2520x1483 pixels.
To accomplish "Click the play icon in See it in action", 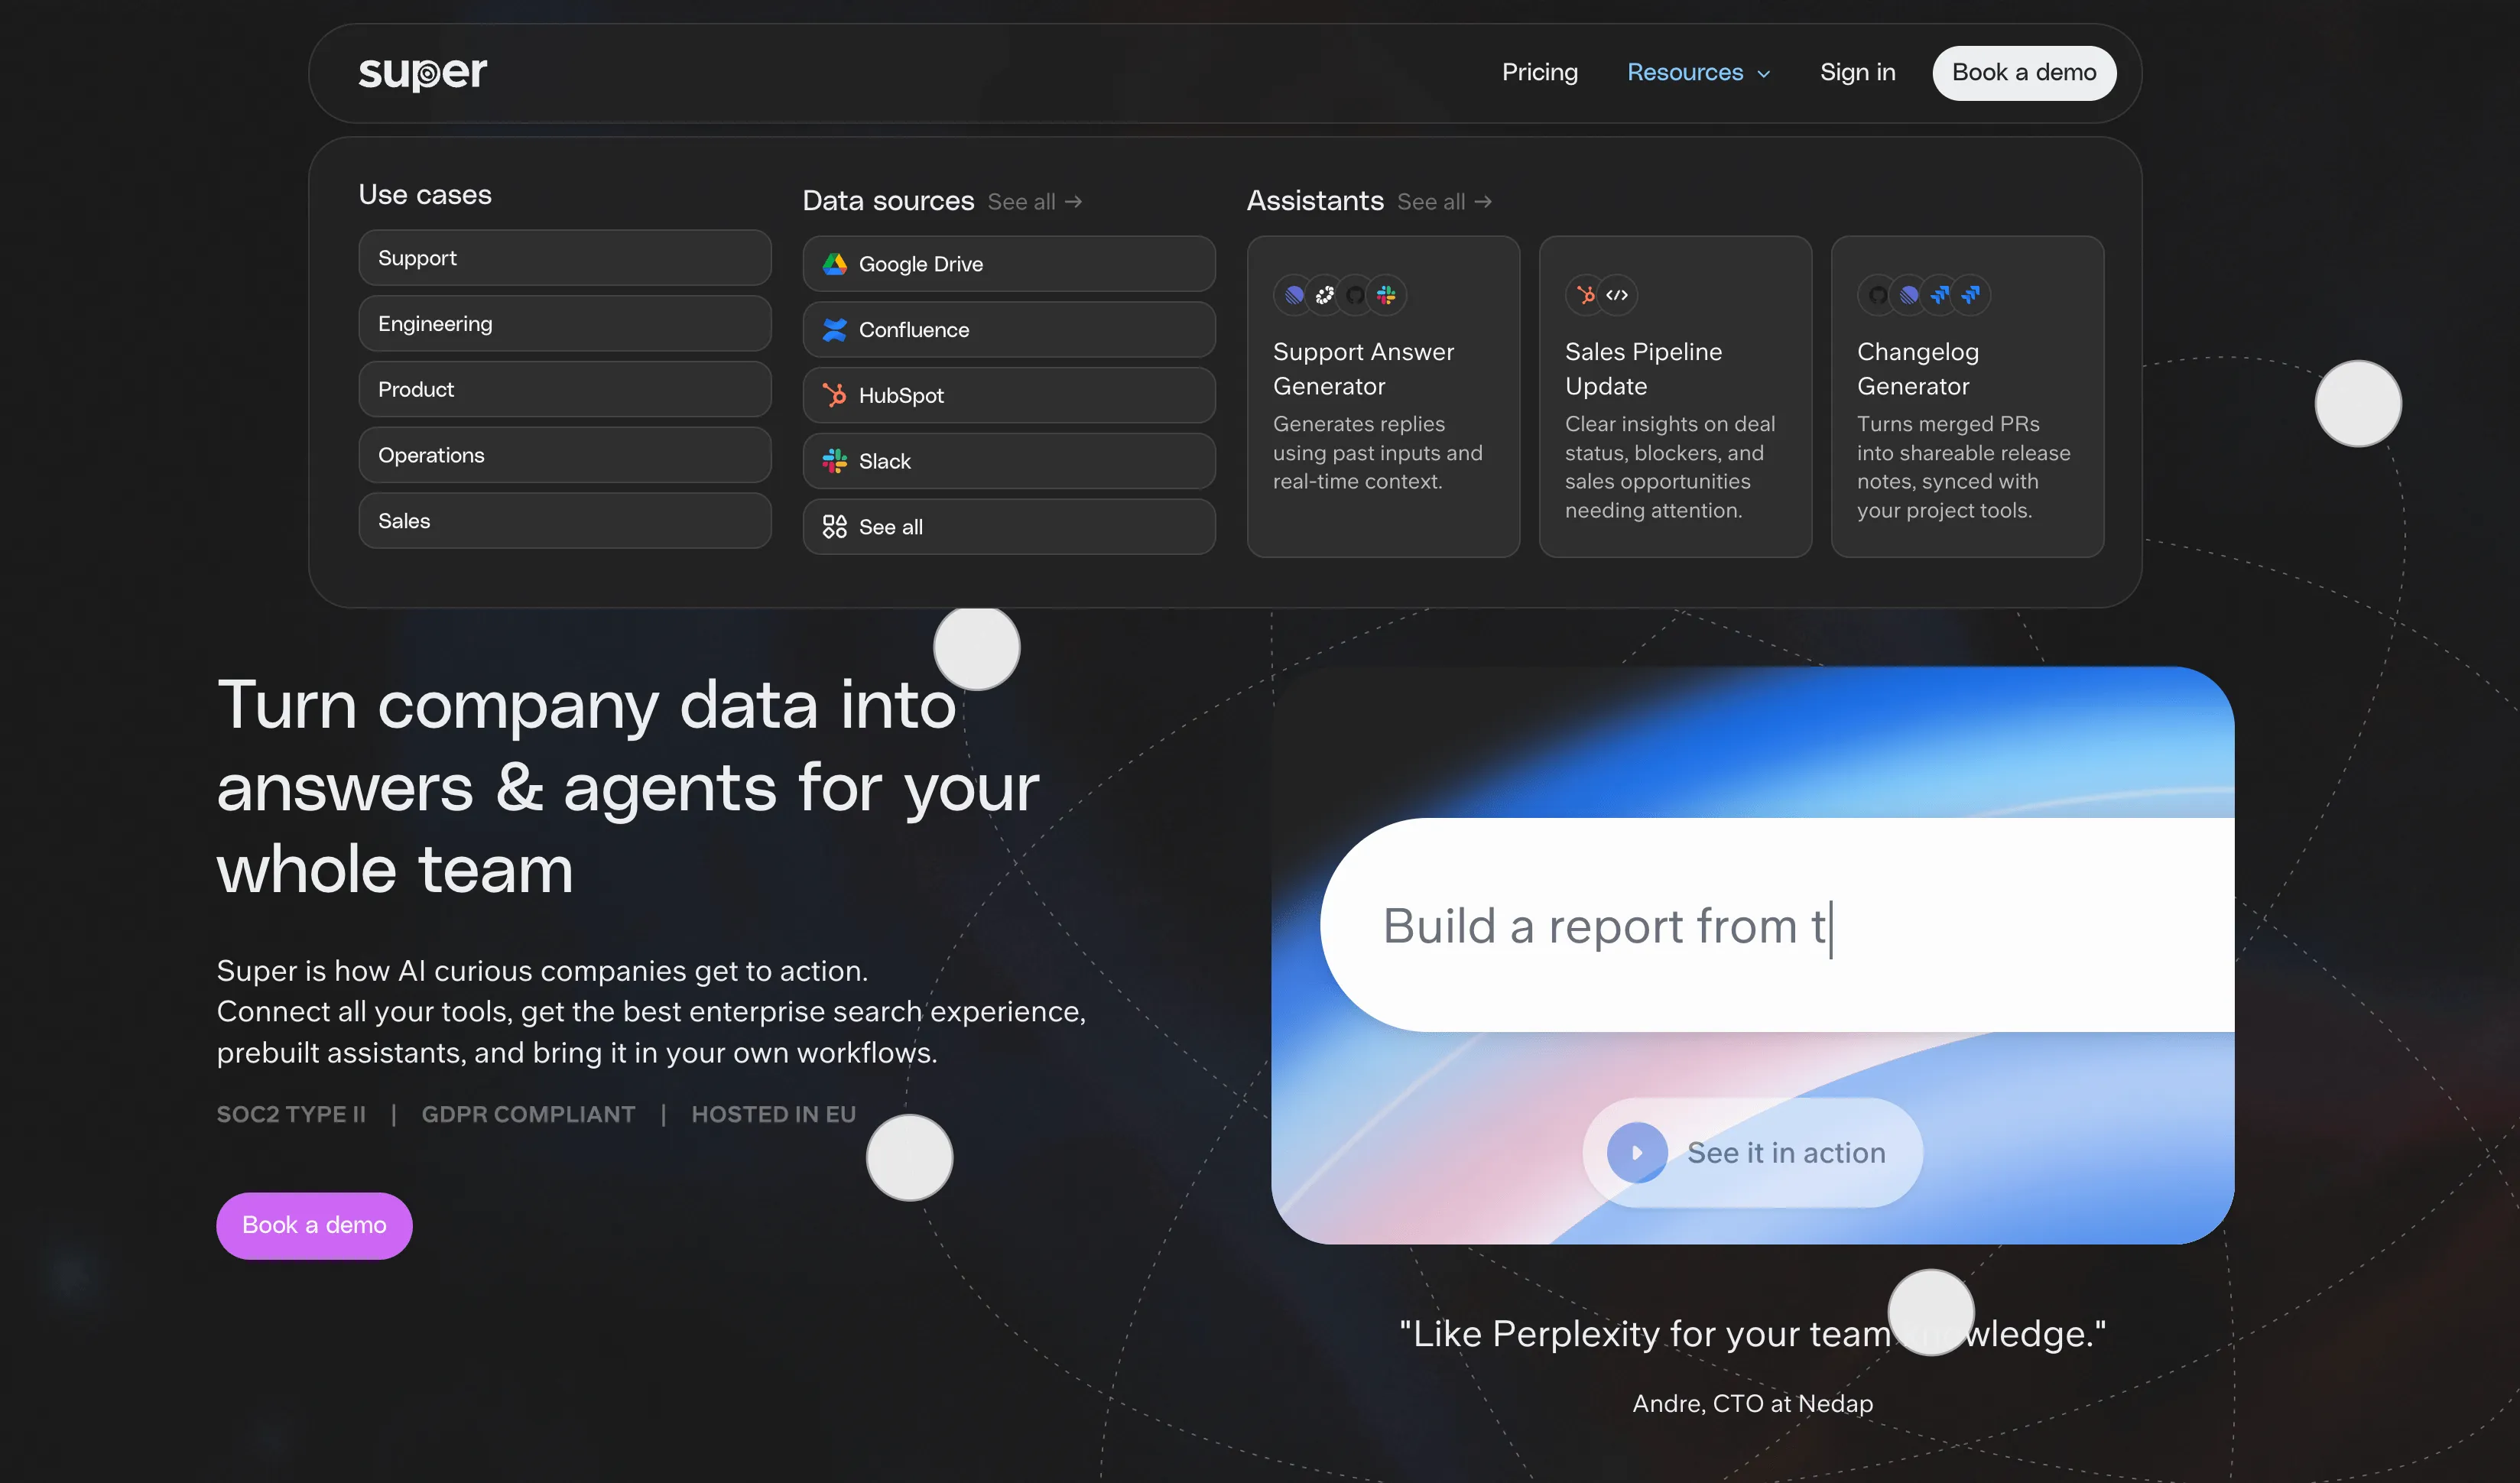I will [x=1637, y=1153].
